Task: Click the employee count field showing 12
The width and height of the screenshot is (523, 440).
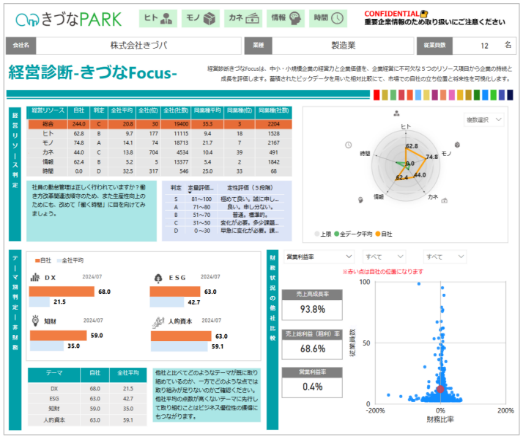Action: click(484, 46)
